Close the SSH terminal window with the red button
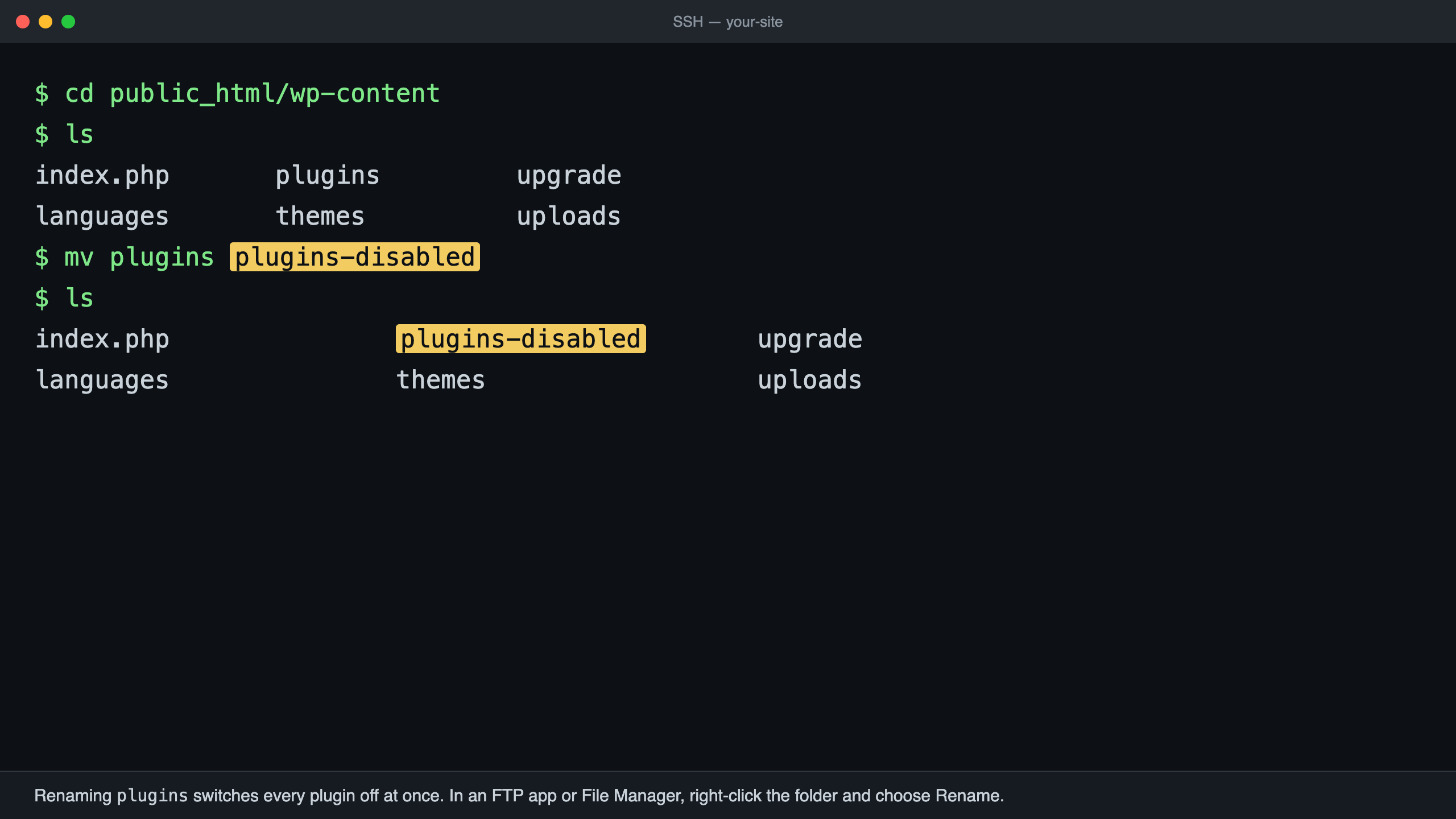 [23, 21]
